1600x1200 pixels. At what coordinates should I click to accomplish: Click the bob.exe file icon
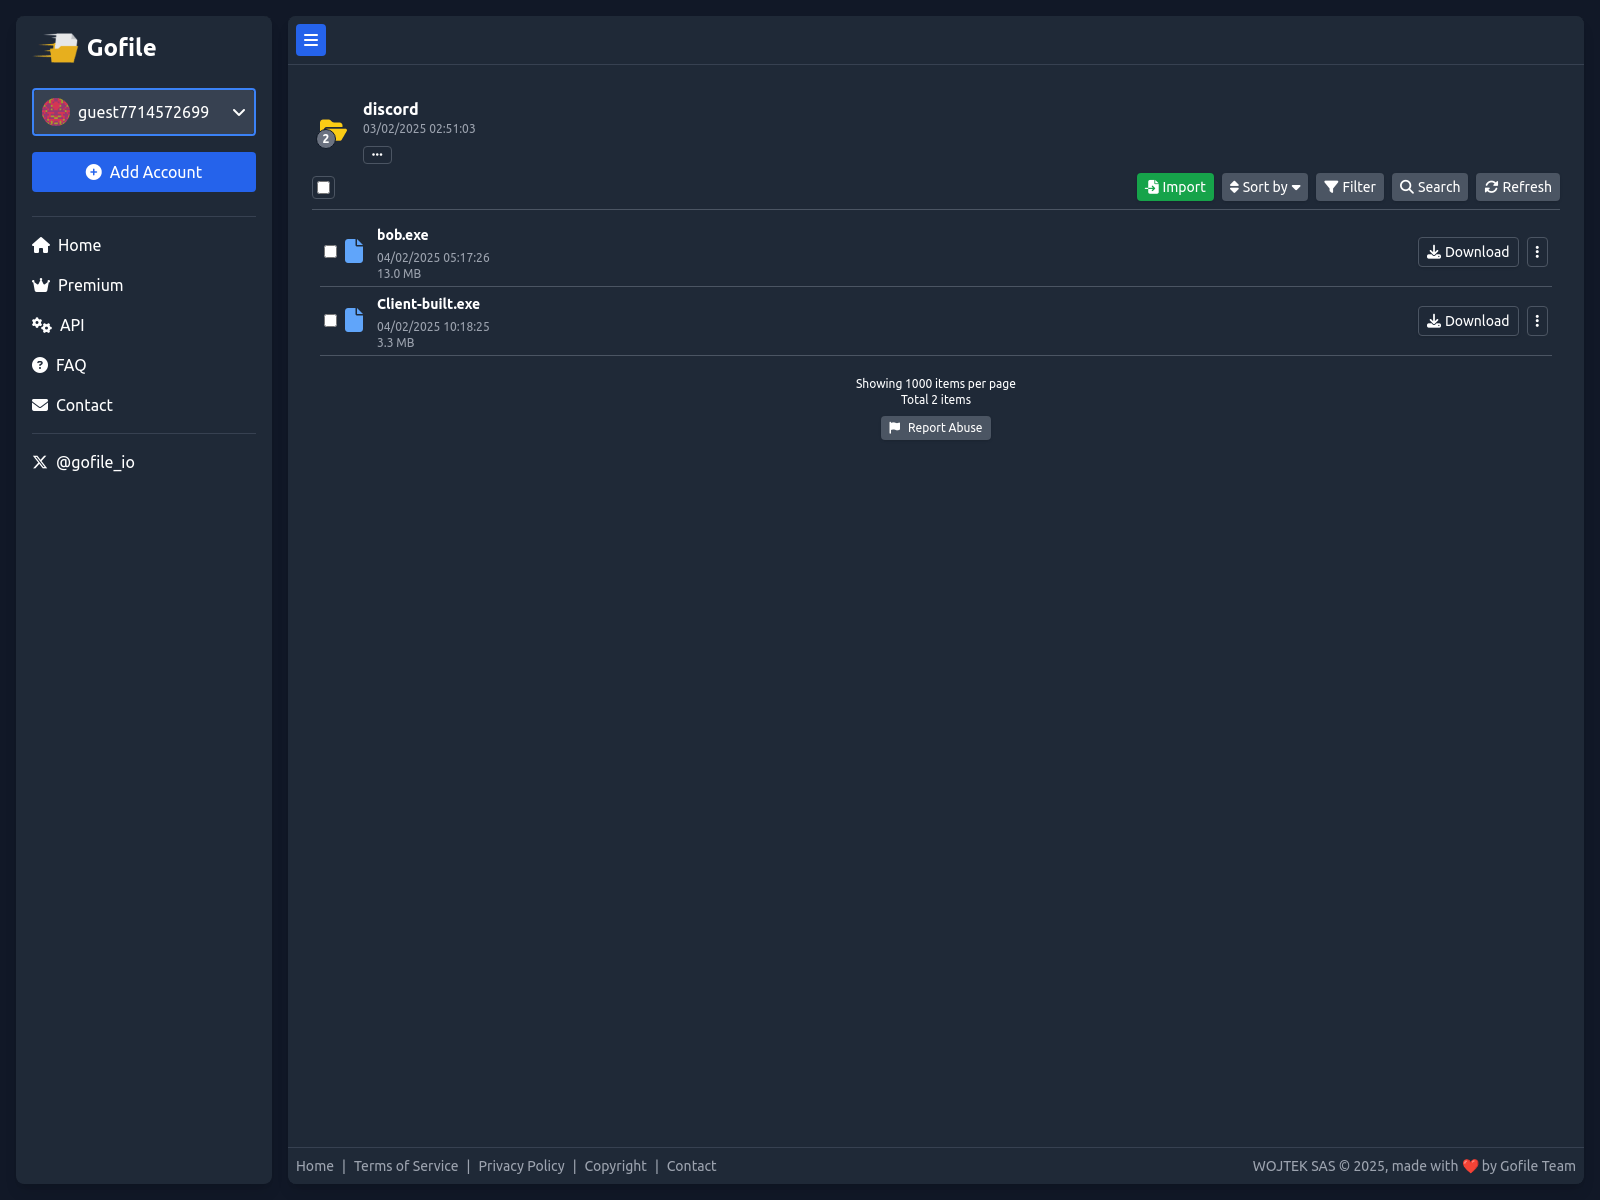[x=354, y=251]
